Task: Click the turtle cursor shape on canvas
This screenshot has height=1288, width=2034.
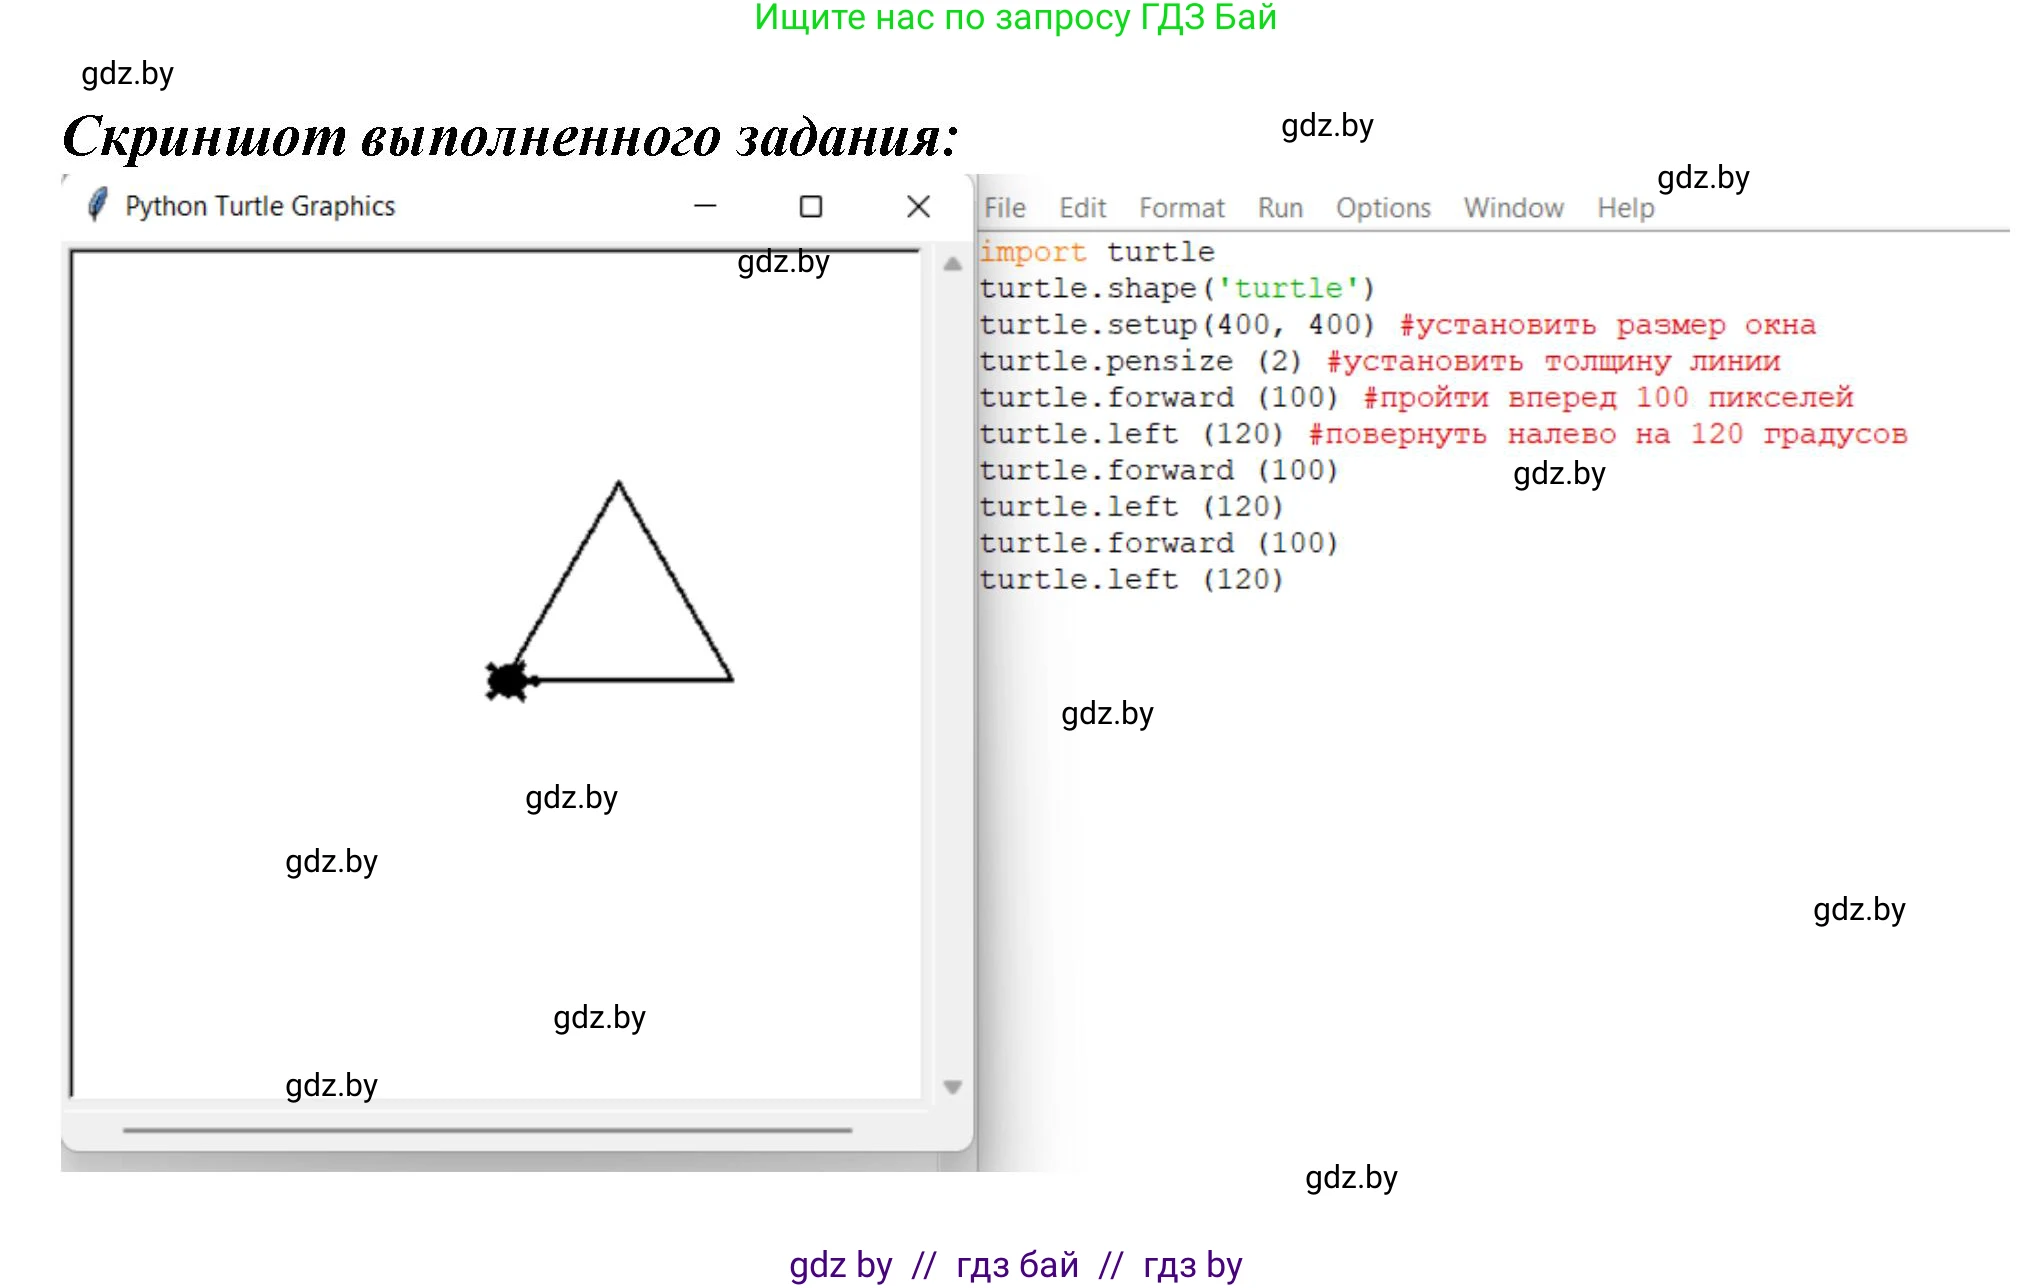Action: (509, 681)
